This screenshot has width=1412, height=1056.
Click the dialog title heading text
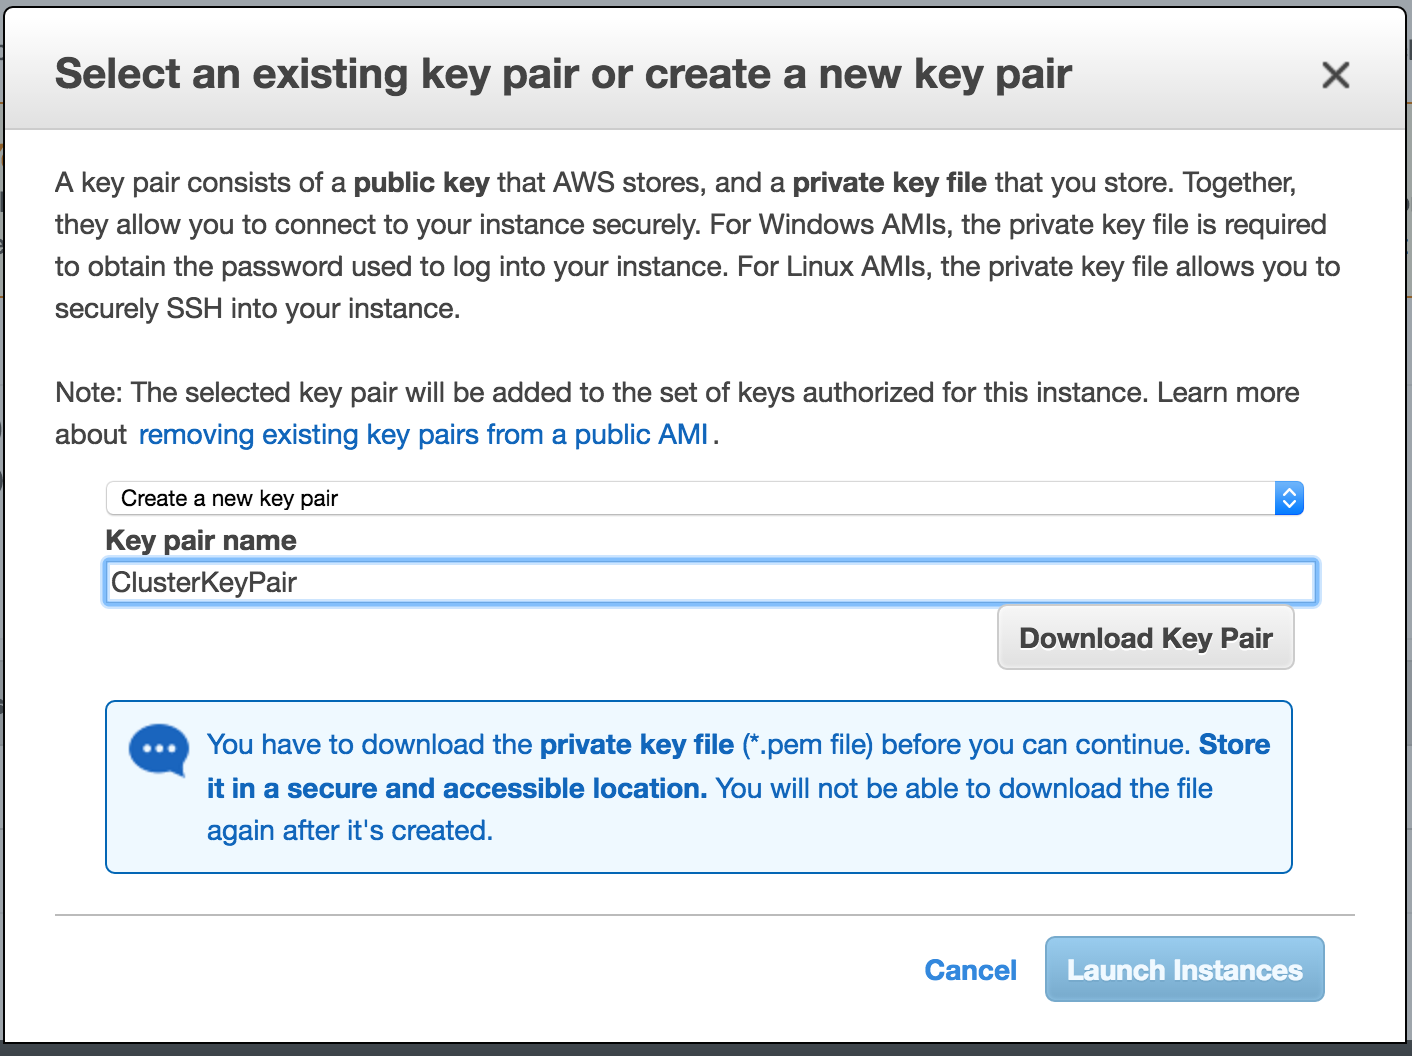pyautogui.click(x=563, y=74)
